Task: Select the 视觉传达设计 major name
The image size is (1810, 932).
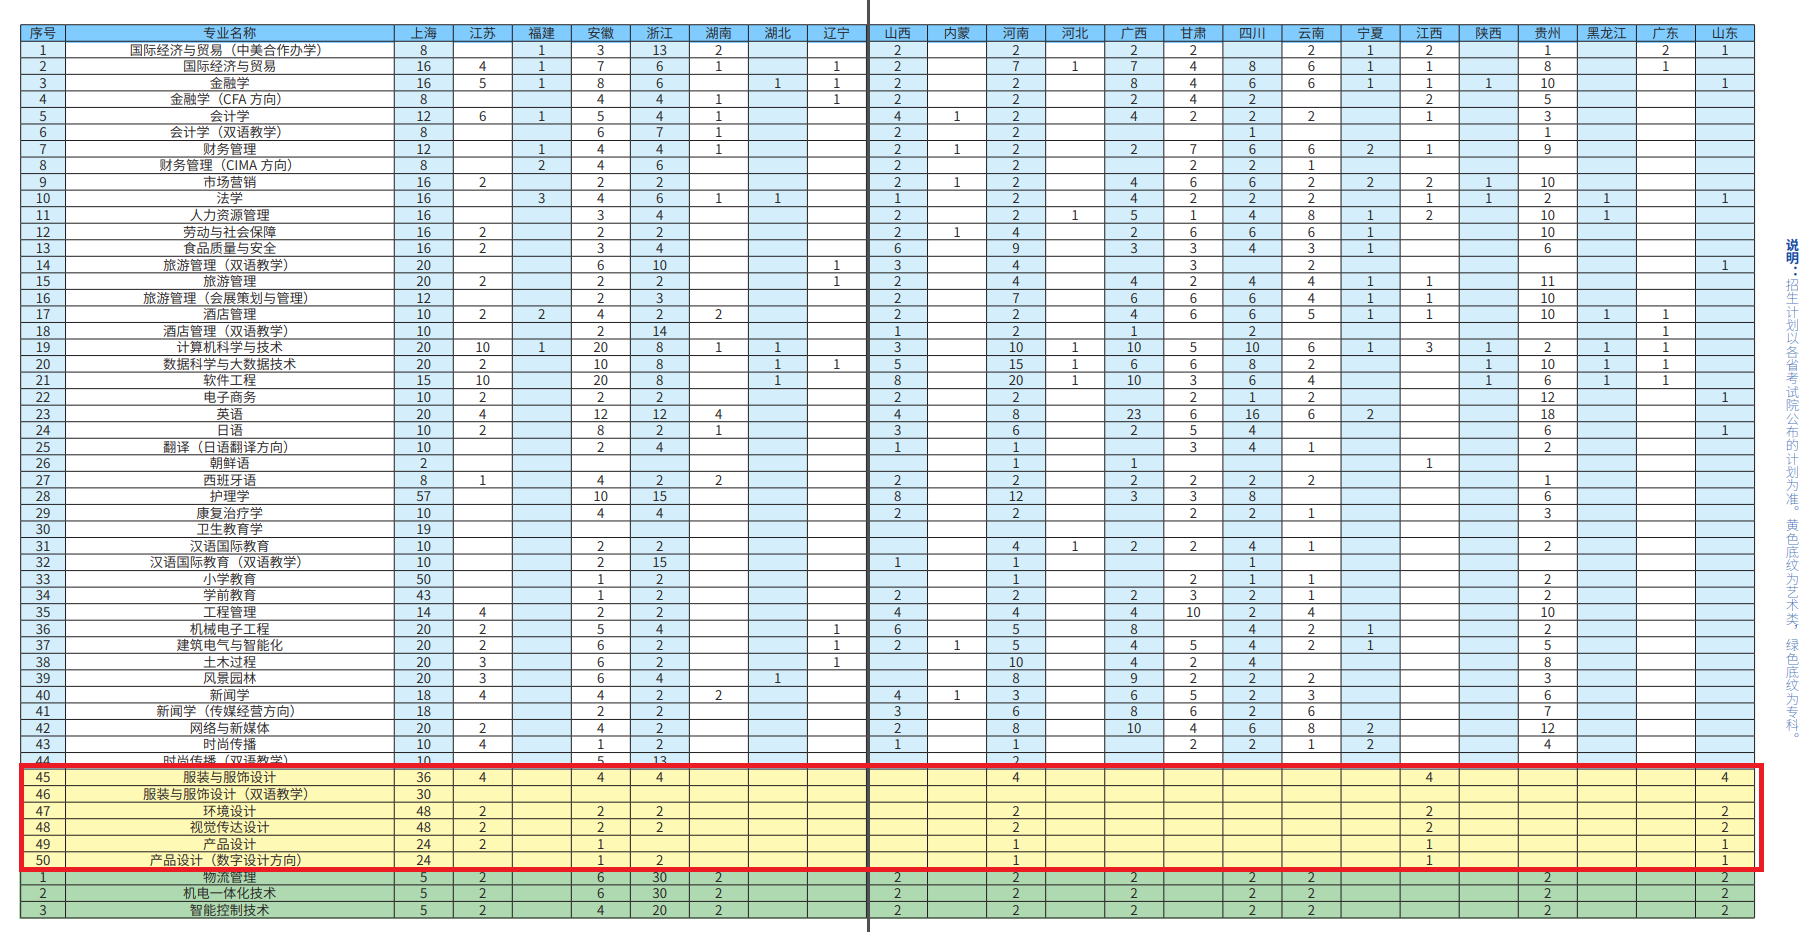Action: click(230, 827)
